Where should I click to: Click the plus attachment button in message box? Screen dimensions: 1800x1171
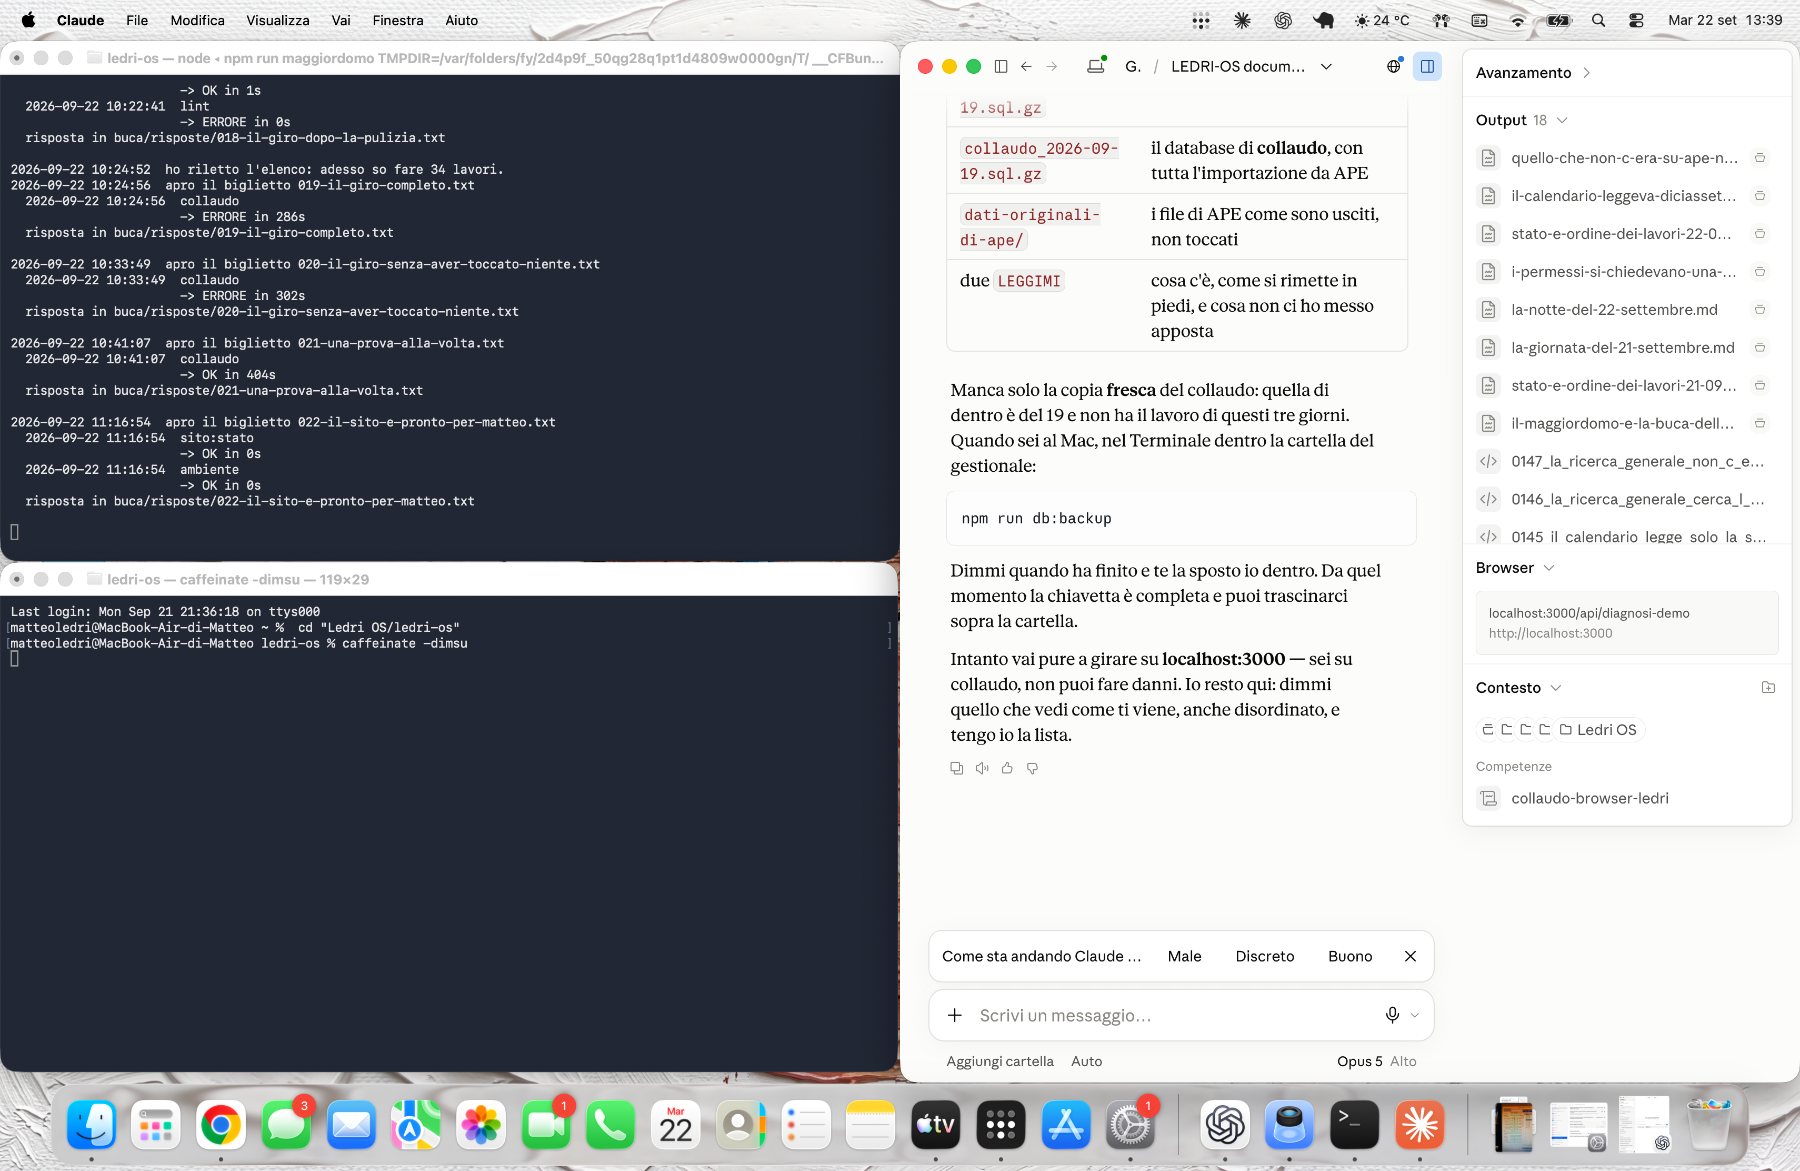[x=955, y=1015]
